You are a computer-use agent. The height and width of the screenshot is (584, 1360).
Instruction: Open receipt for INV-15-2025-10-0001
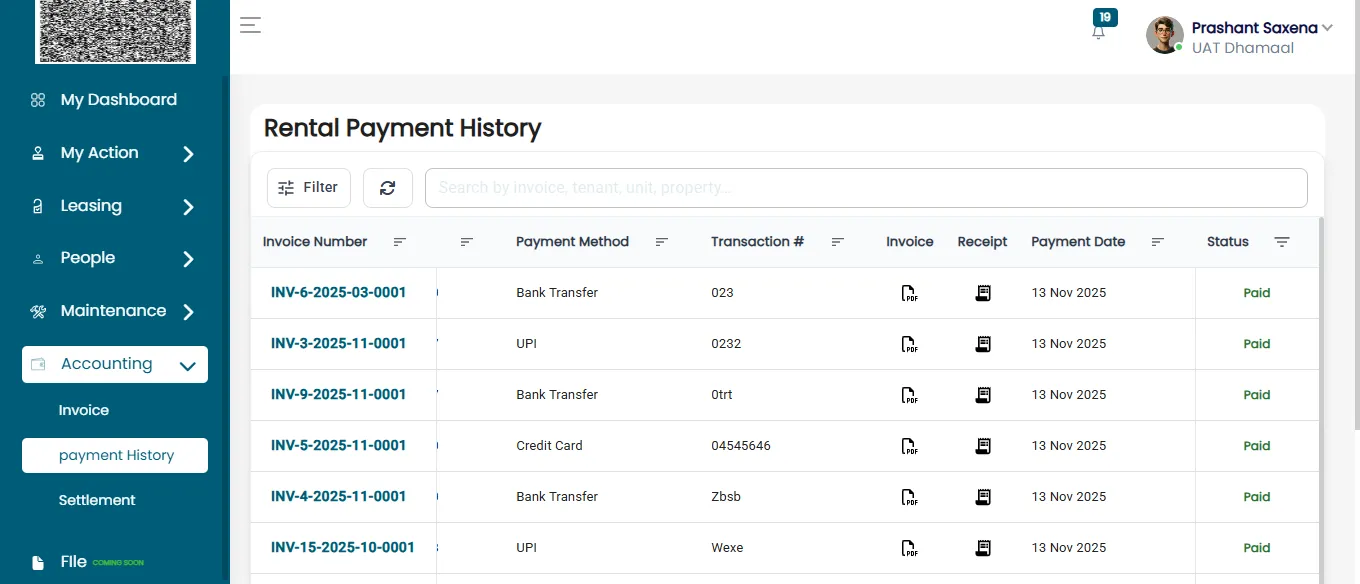(x=983, y=548)
